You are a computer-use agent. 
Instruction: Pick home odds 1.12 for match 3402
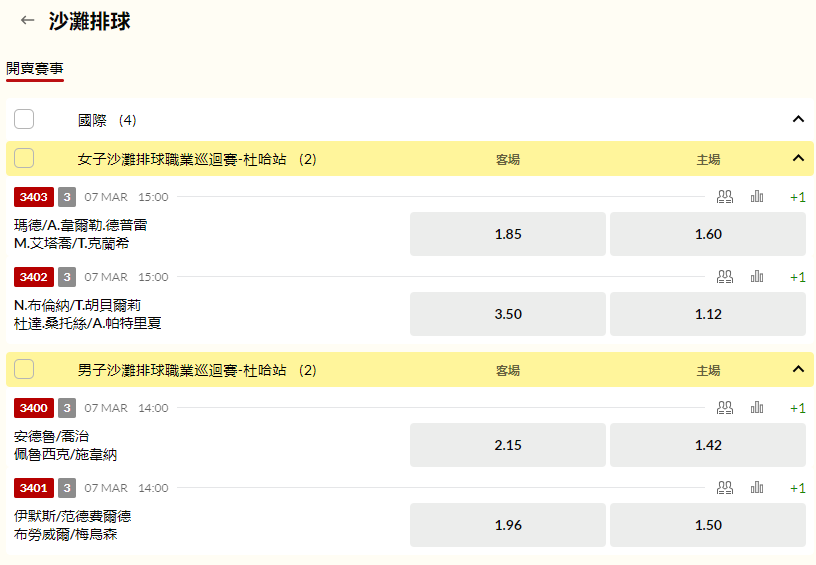tap(708, 314)
